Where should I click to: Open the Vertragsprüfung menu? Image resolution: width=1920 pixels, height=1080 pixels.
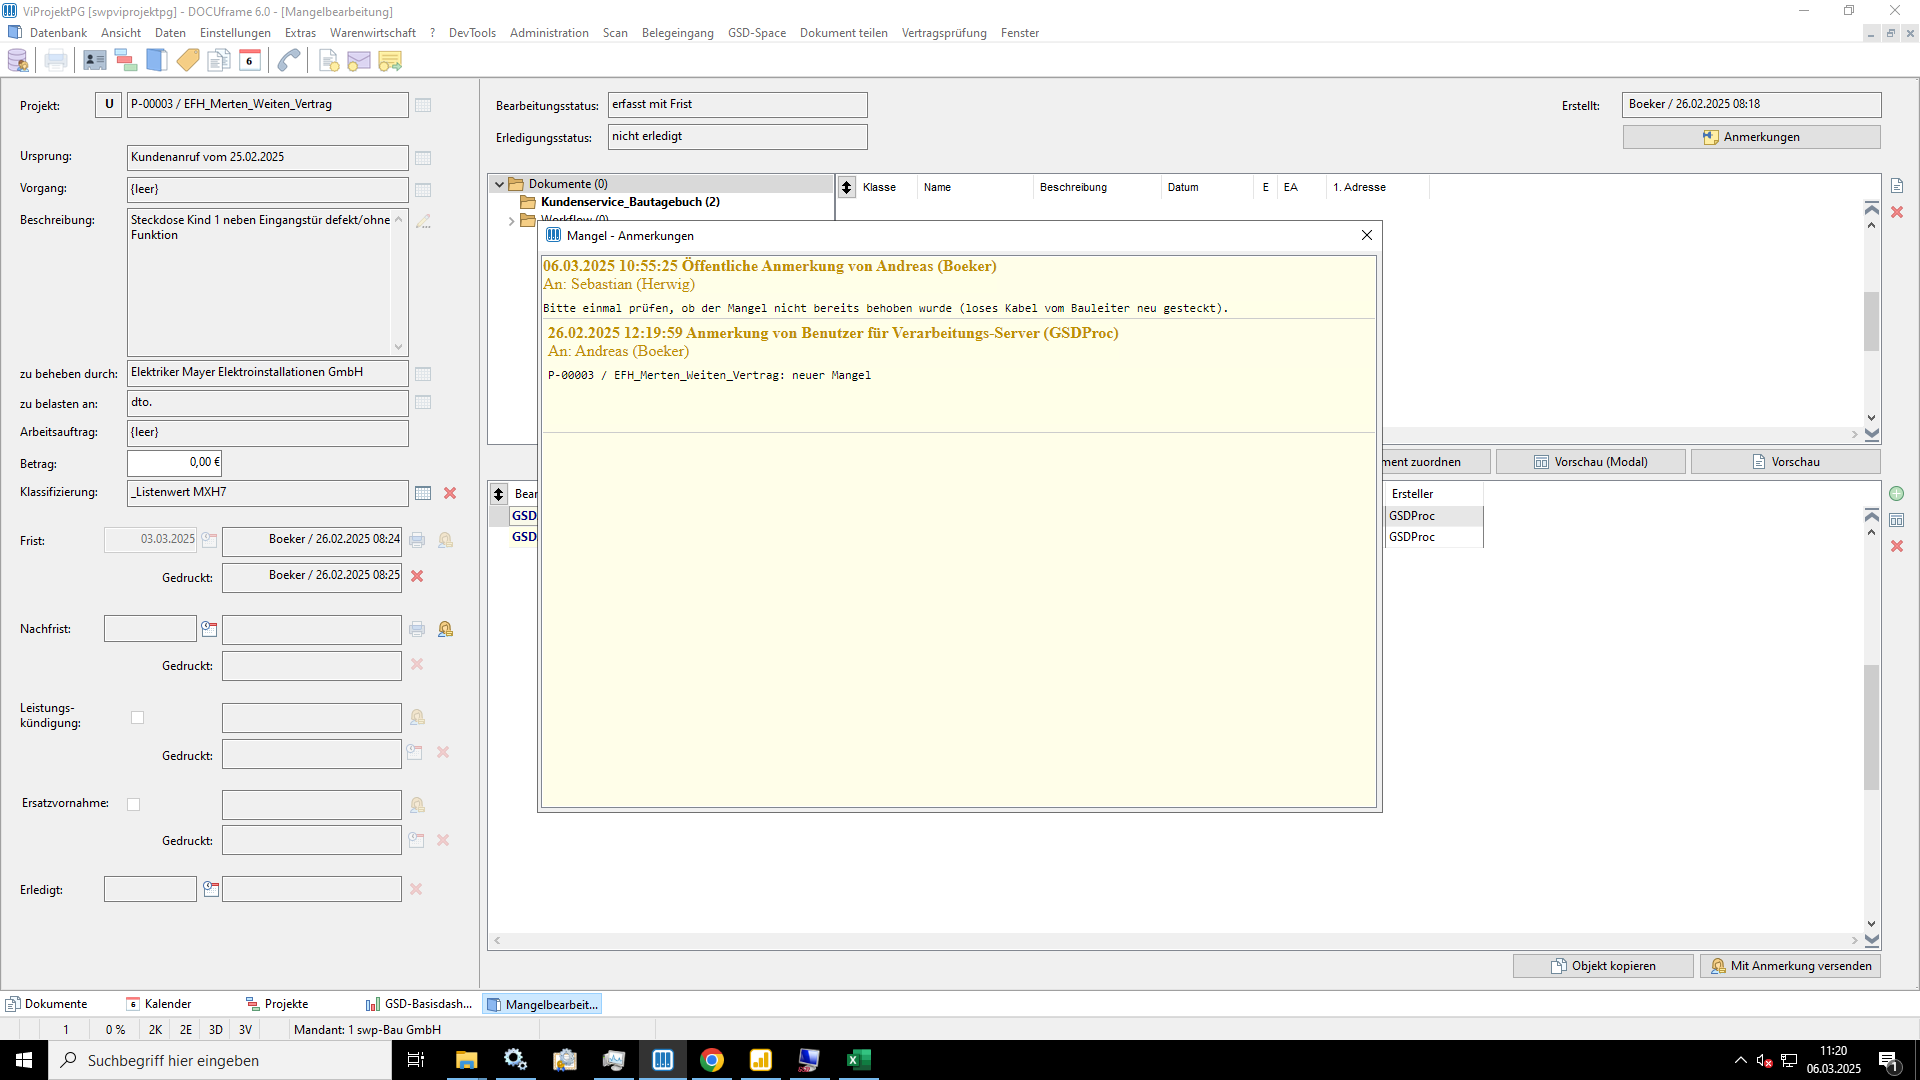944,33
